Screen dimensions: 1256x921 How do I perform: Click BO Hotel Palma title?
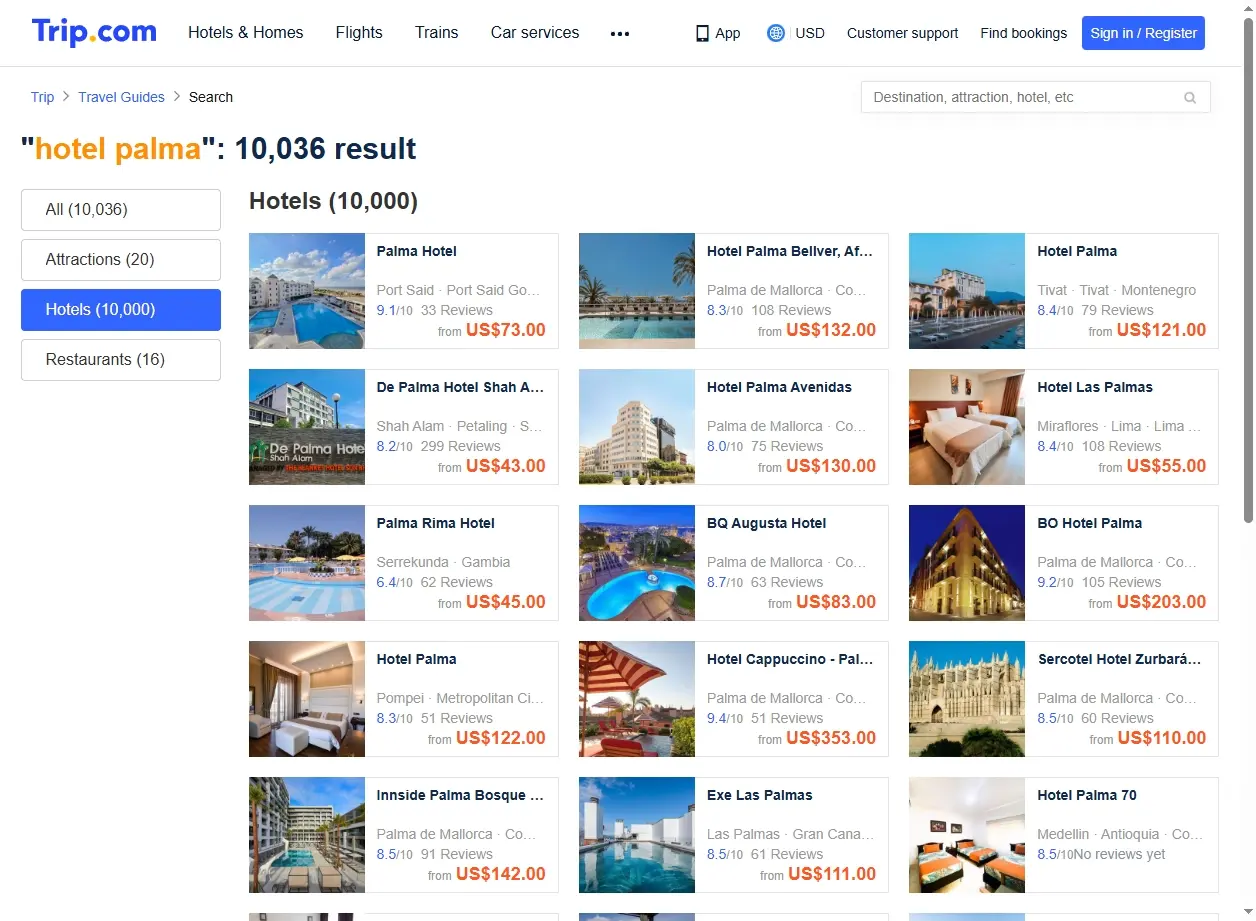click(1090, 523)
